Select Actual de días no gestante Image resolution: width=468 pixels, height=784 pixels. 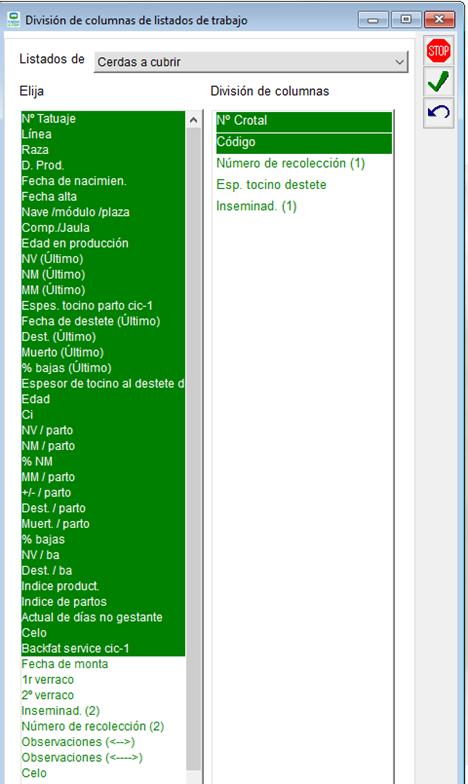click(103, 617)
